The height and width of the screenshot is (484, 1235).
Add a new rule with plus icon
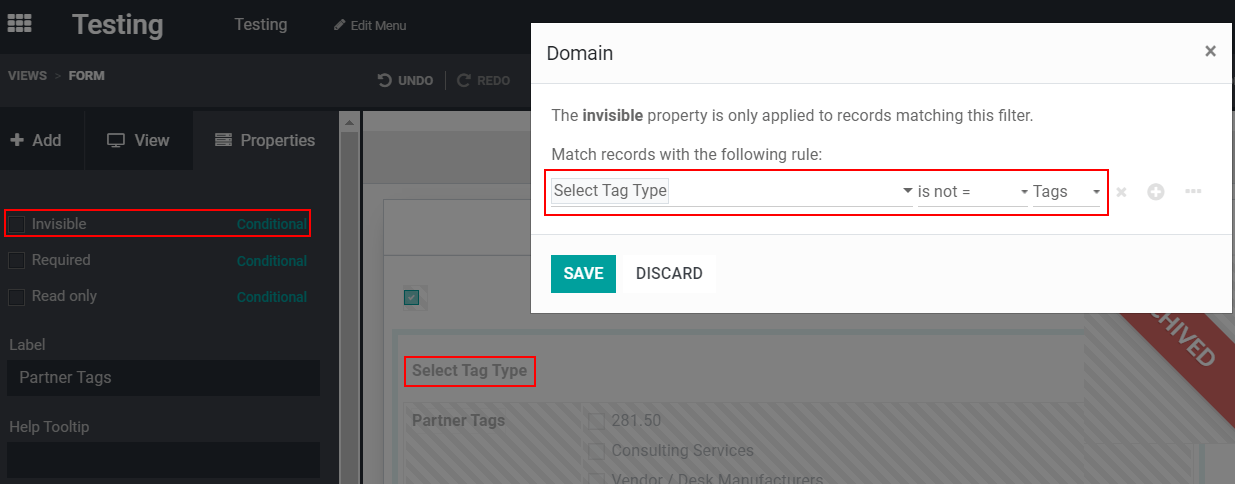click(x=1155, y=192)
